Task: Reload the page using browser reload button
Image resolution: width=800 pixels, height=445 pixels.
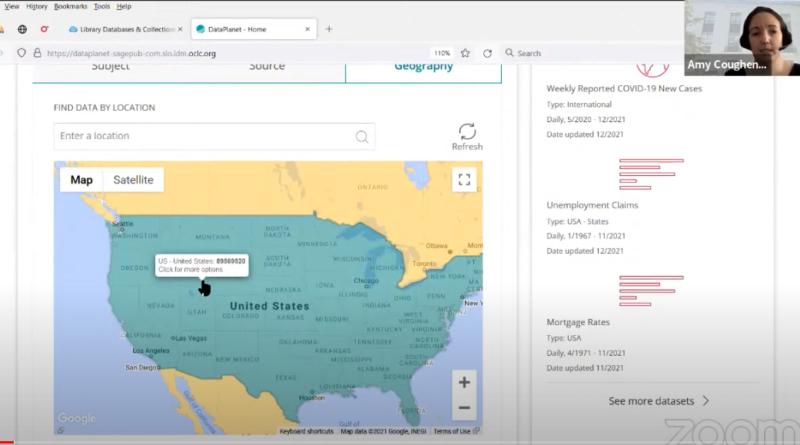Action: tap(487, 53)
